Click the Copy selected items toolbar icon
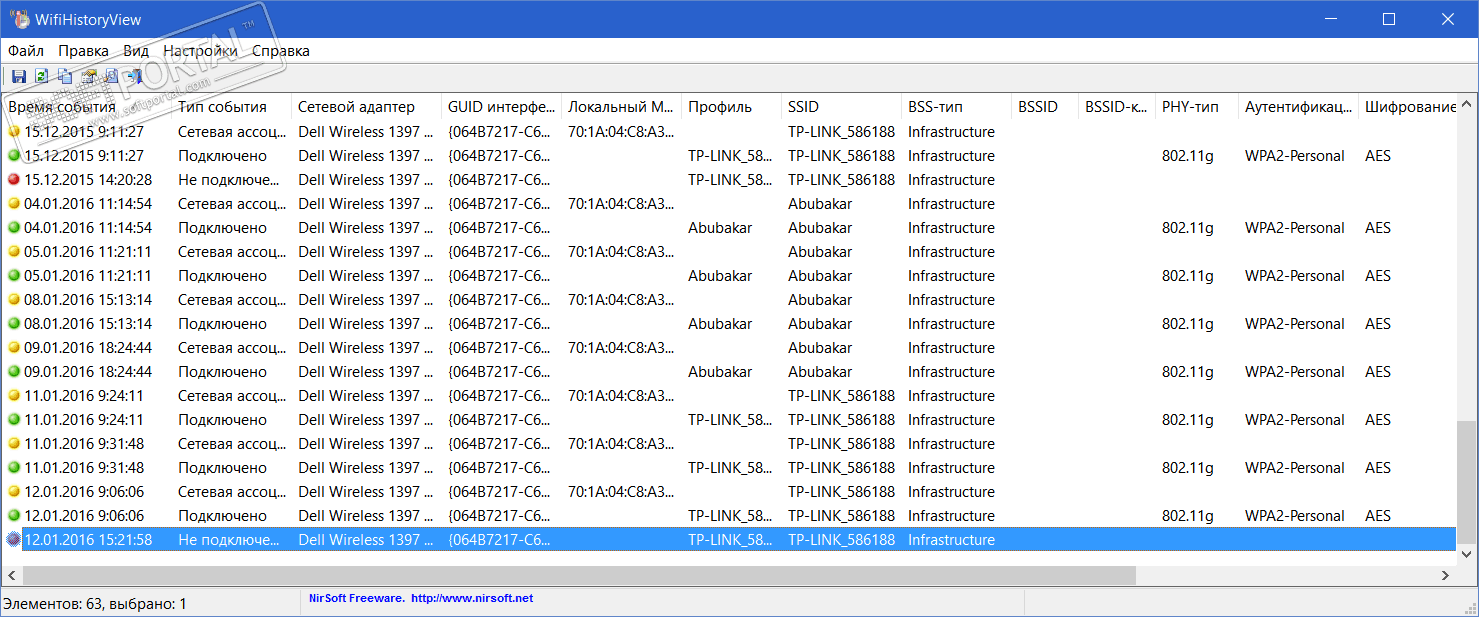 (x=65, y=76)
